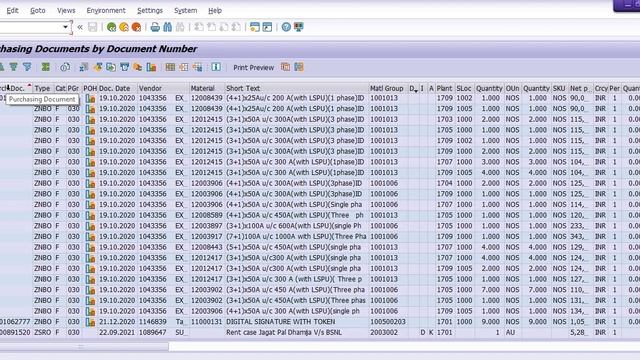This screenshot has width=640, height=360.
Task: Select purchasing document 00891520 cell
Action: pyautogui.click(x=16, y=333)
